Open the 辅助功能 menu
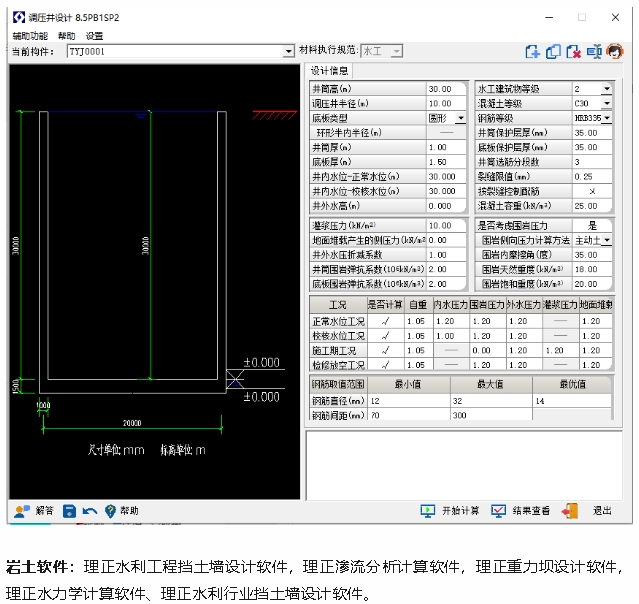 coord(30,35)
